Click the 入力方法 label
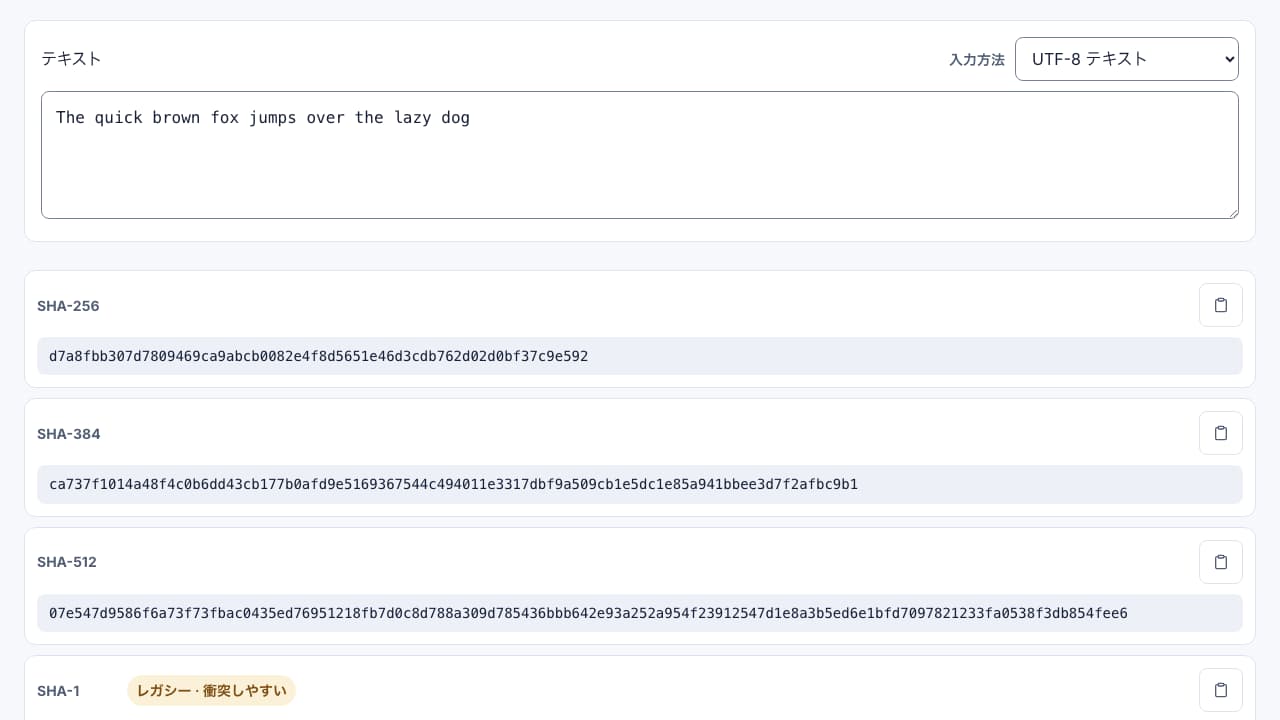 (977, 60)
